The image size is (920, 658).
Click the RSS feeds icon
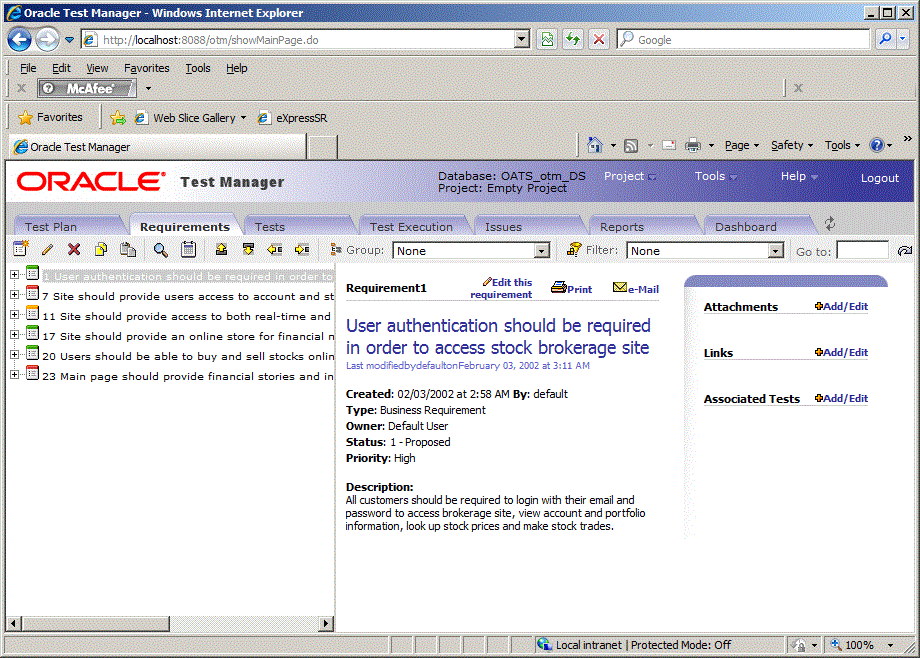pyautogui.click(x=631, y=146)
